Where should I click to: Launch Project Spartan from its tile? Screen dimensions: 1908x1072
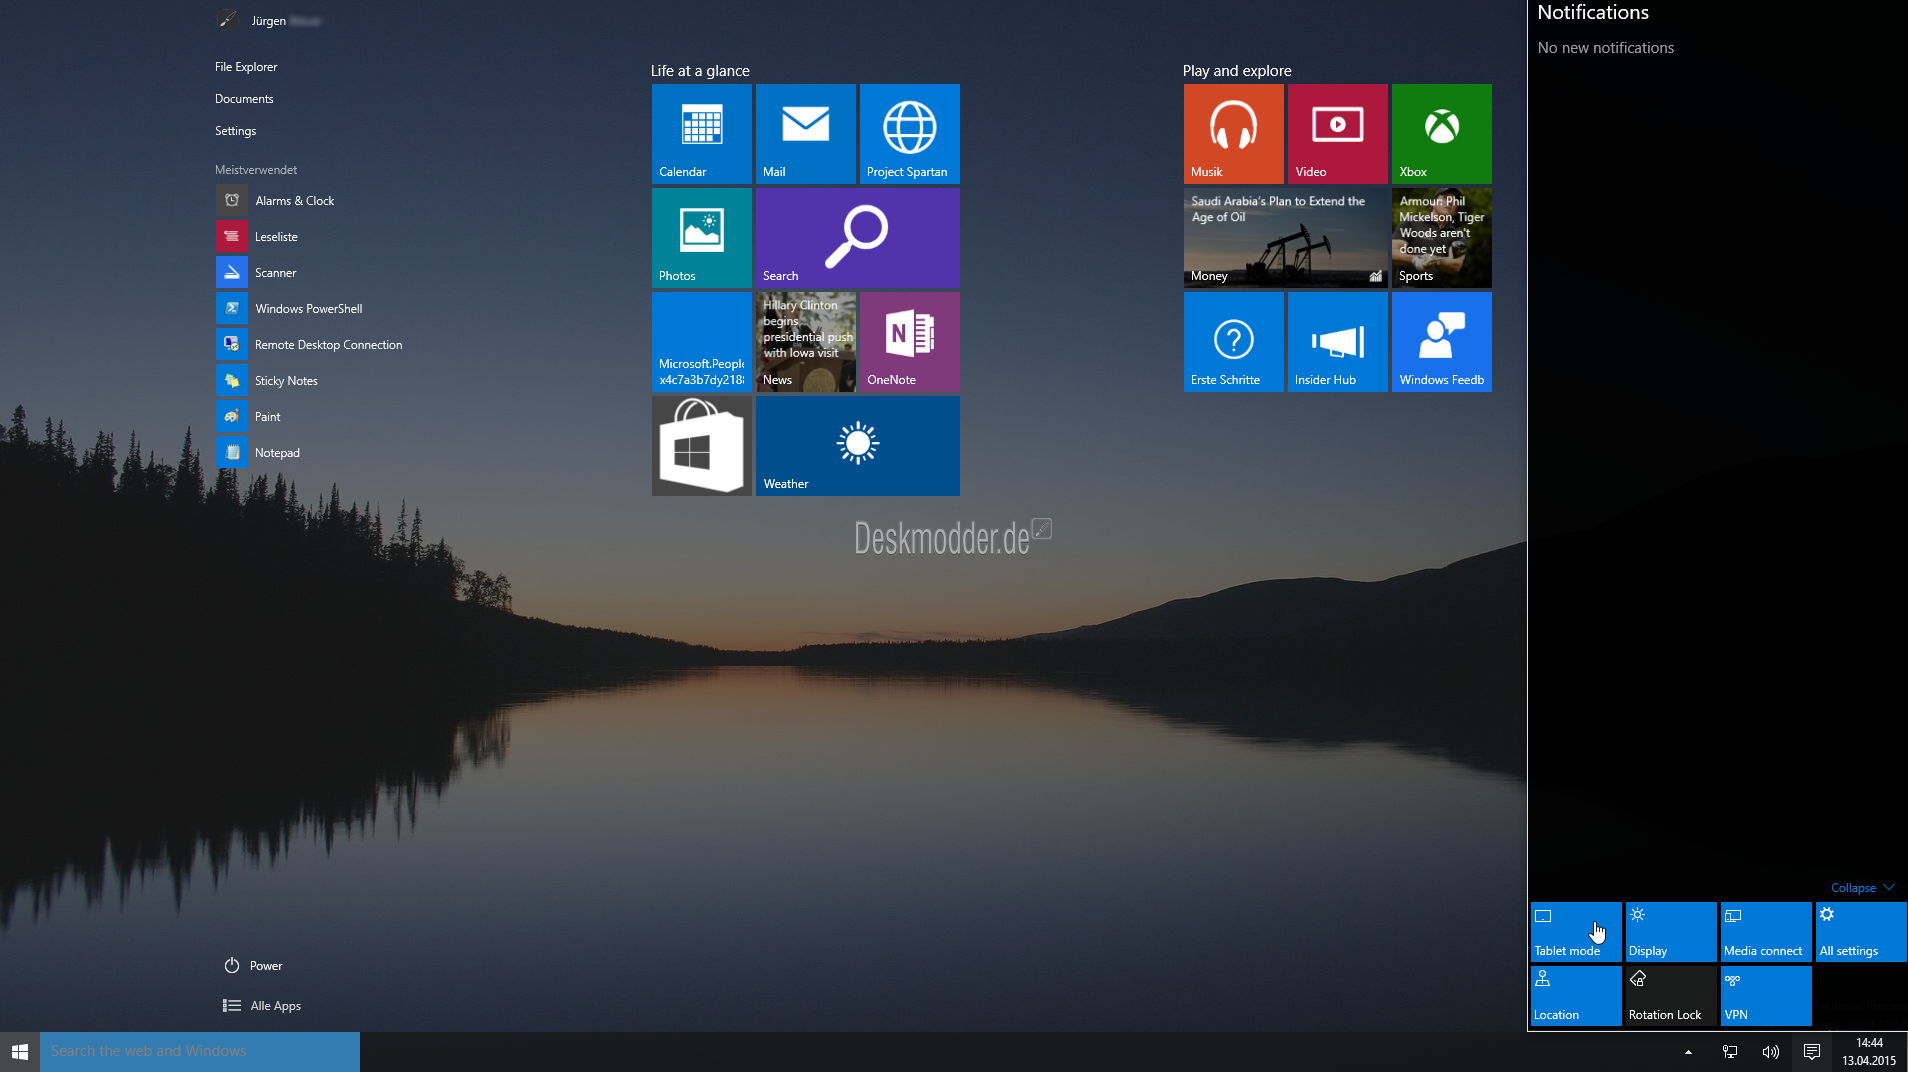909,133
